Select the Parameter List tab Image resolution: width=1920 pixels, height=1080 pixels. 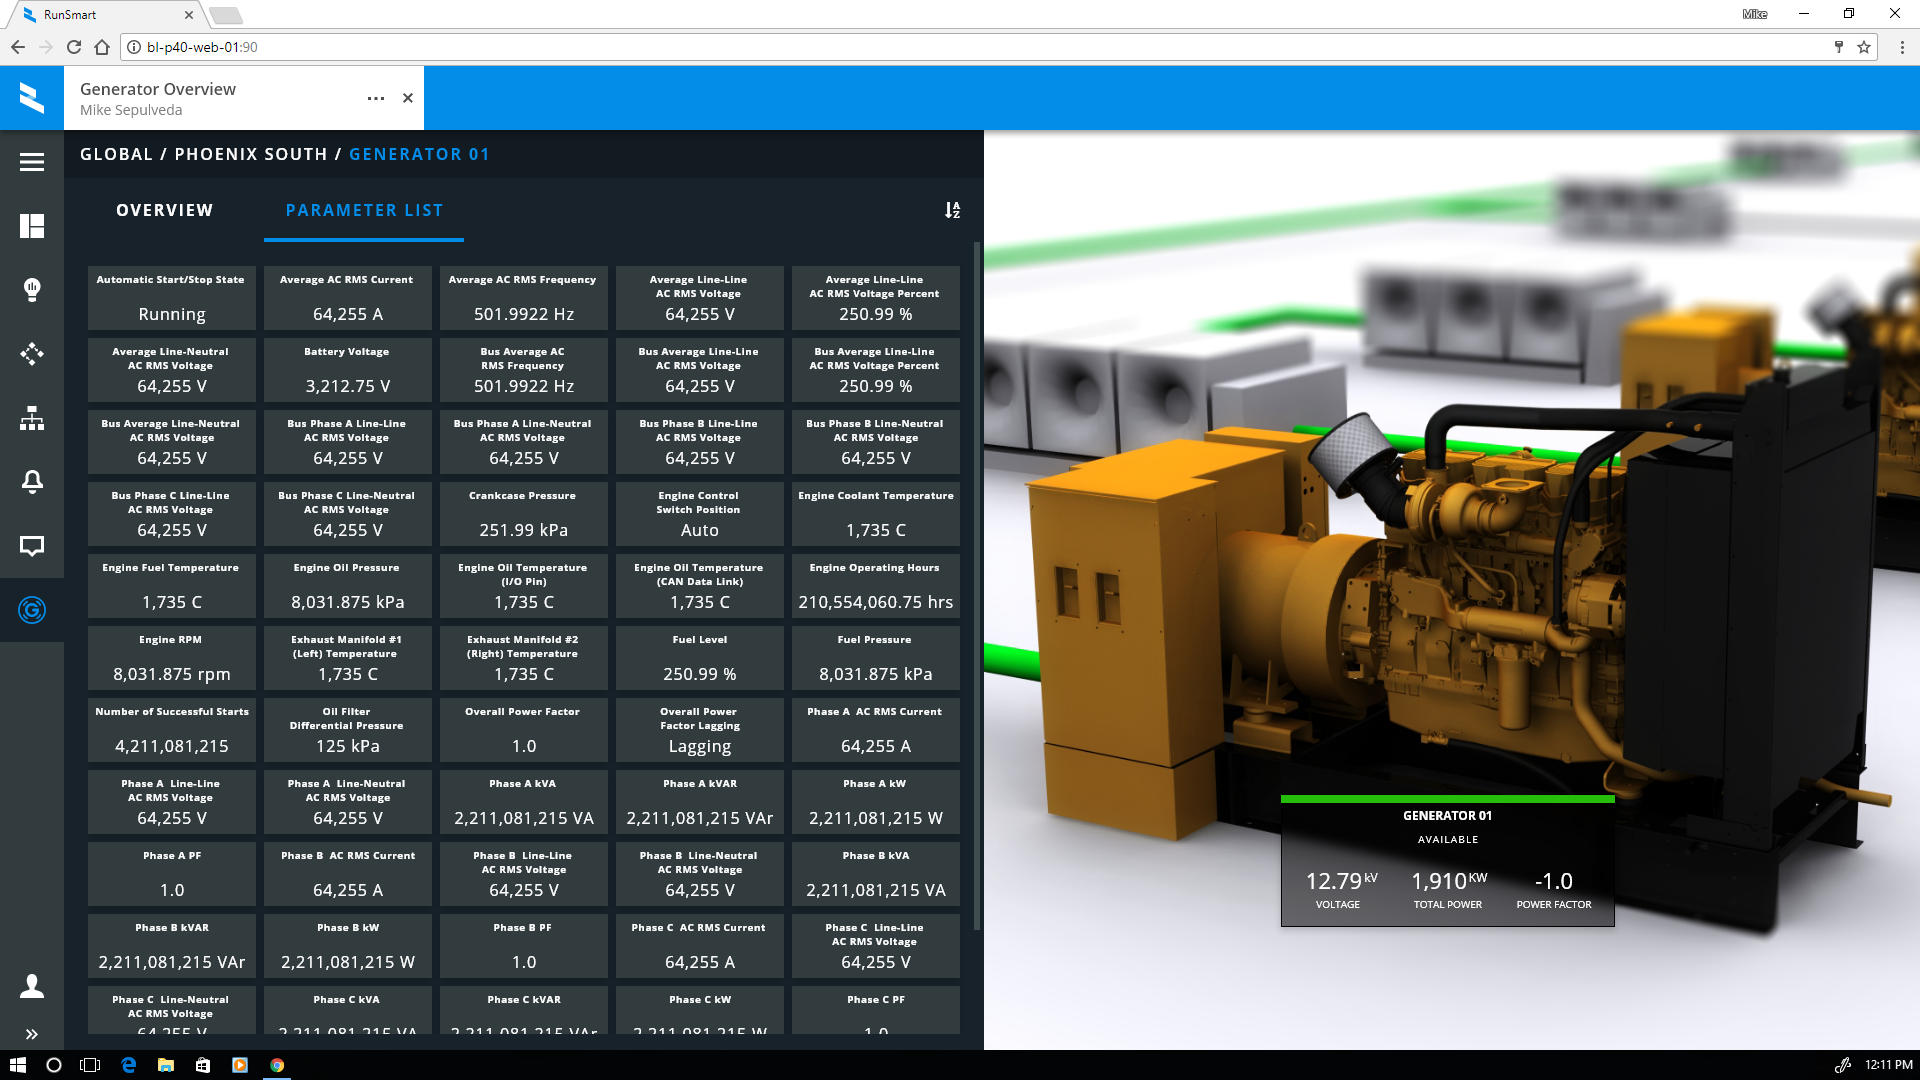(x=364, y=210)
